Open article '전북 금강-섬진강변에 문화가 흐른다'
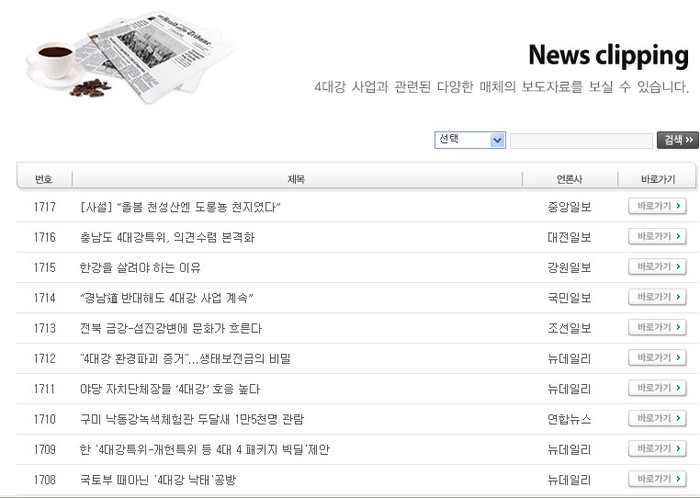The width and height of the screenshot is (700, 498). pos(171,328)
